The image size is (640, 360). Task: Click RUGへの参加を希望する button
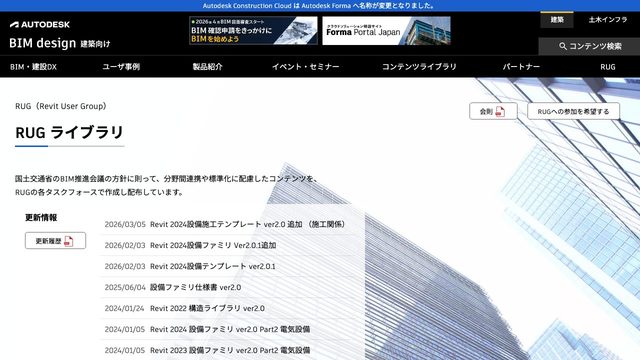point(573,111)
